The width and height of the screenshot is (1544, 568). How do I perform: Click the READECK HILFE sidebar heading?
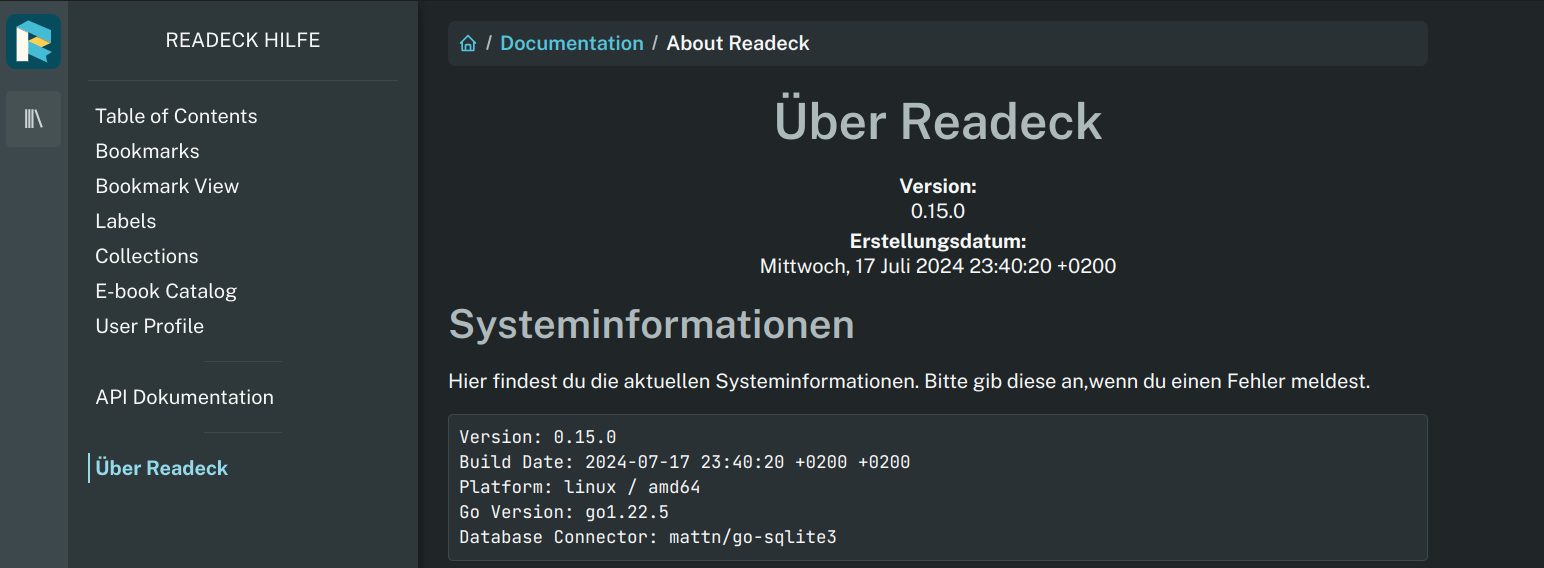[243, 40]
